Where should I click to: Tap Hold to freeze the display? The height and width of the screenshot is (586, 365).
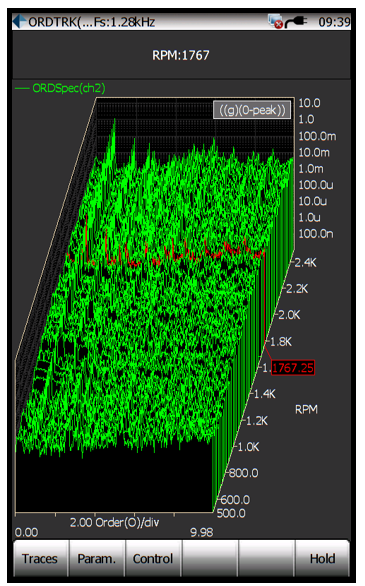point(322,558)
